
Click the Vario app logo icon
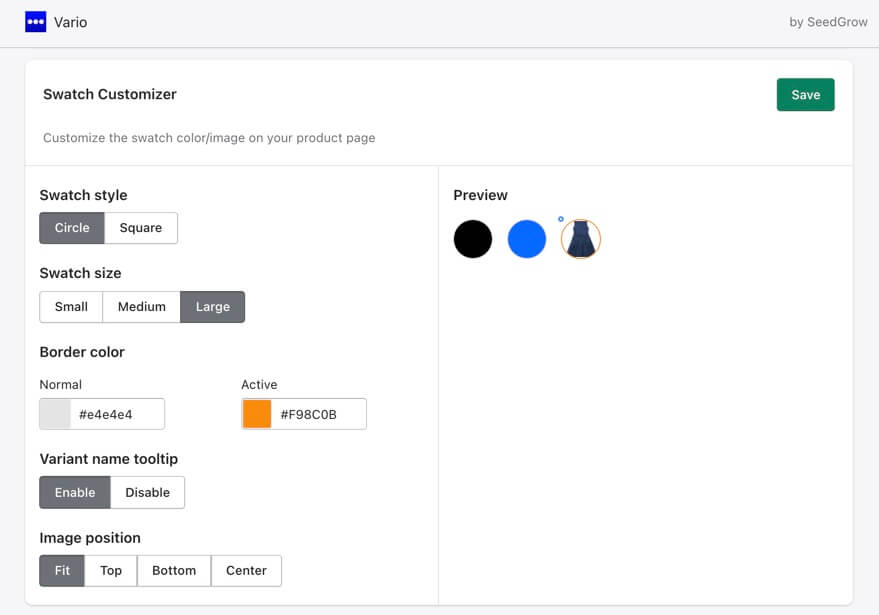[35, 22]
